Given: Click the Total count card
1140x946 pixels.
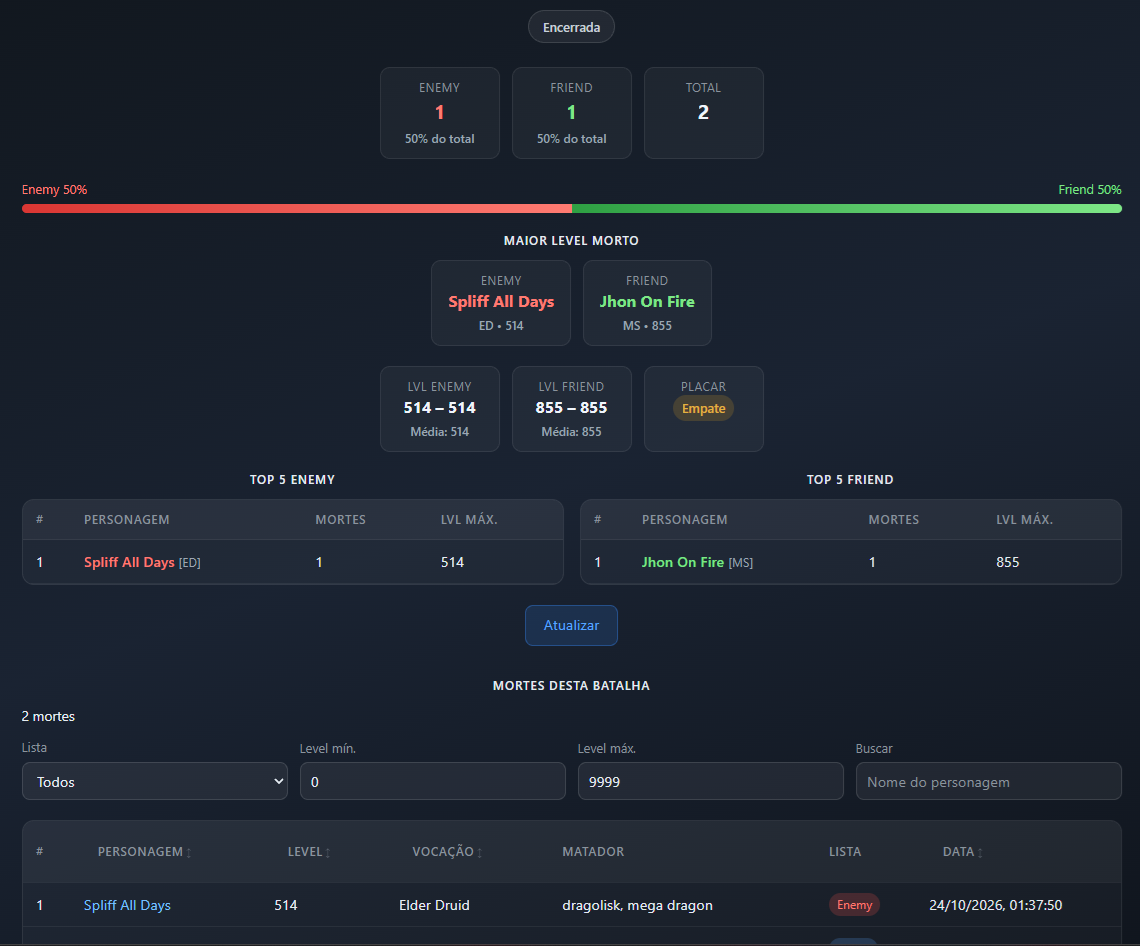Looking at the screenshot, I should (704, 113).
